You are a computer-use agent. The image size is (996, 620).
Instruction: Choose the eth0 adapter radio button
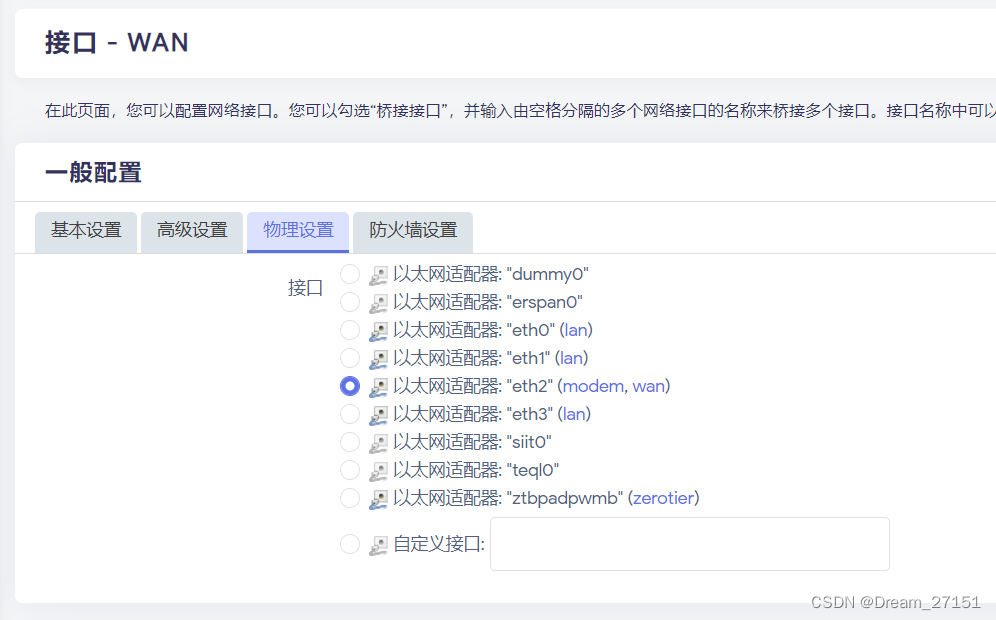350,330
